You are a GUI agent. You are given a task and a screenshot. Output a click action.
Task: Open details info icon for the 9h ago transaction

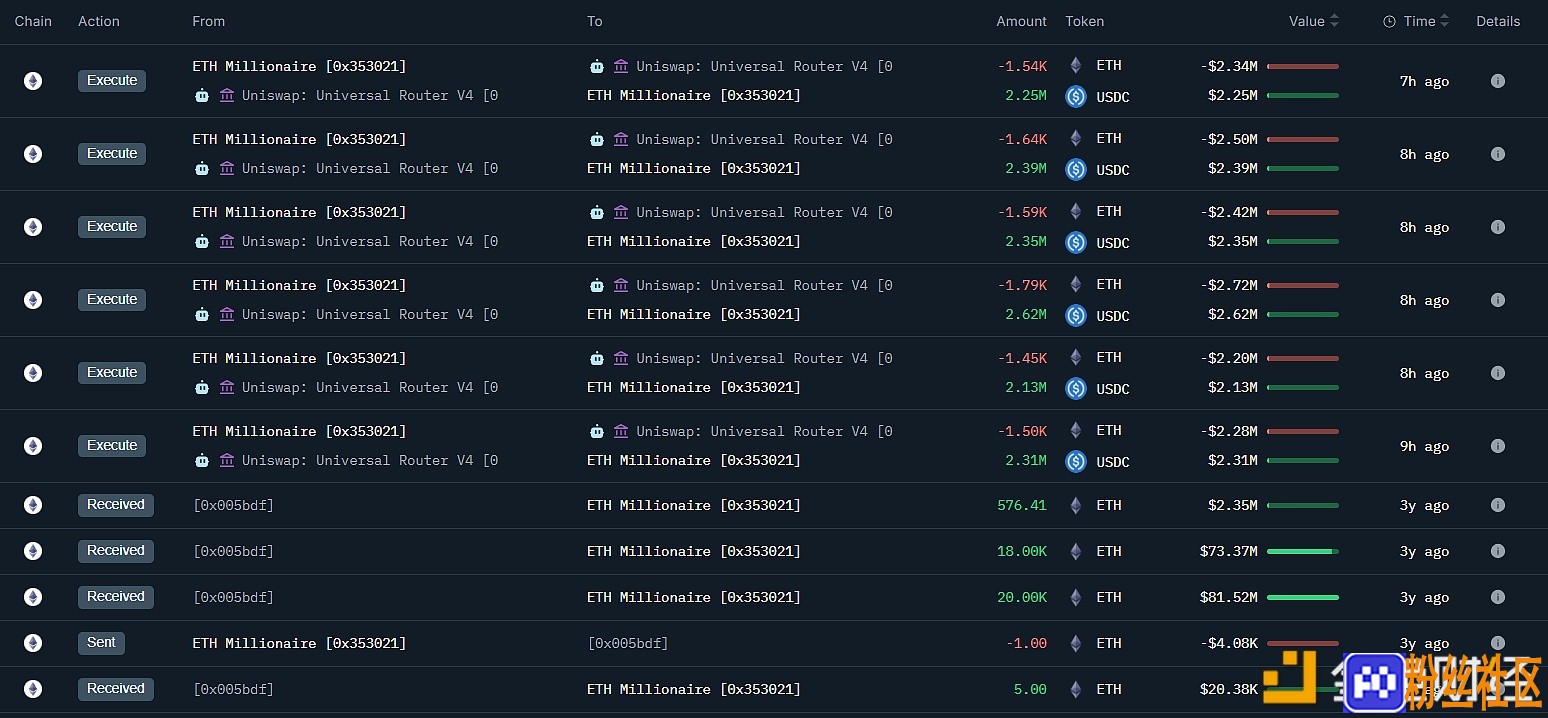pyautogui.click(x=1497, y=446)
